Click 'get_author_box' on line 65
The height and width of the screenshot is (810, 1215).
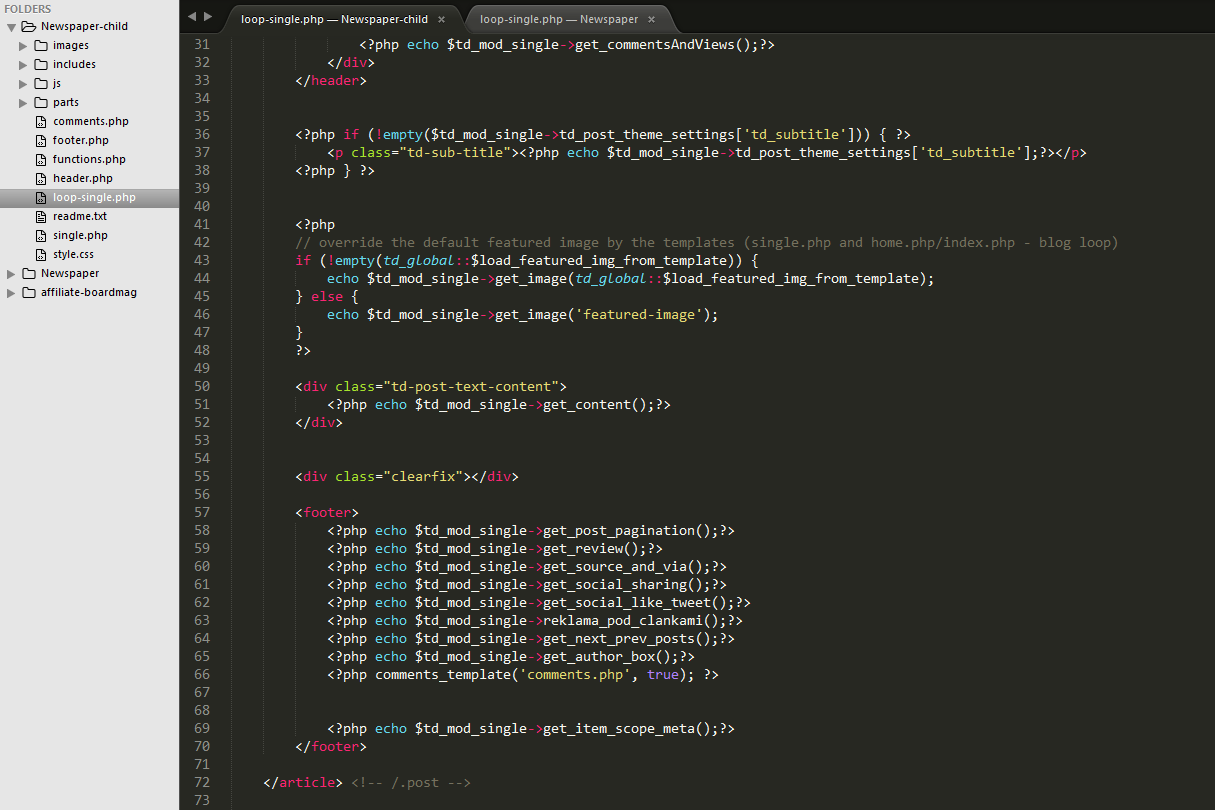coord(599,657)
